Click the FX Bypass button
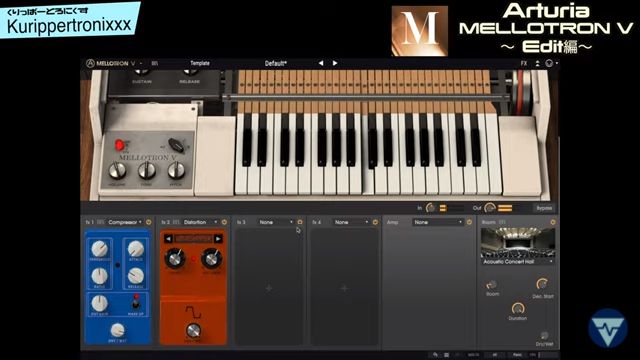 click(544, 208)
